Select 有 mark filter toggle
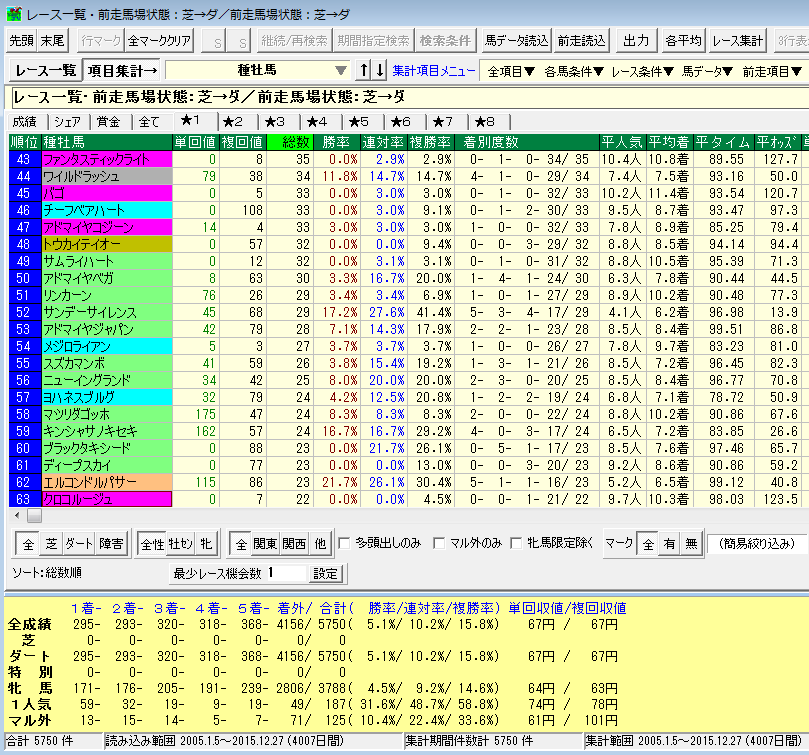The image size is (809, 755). [x=669, y=543]
